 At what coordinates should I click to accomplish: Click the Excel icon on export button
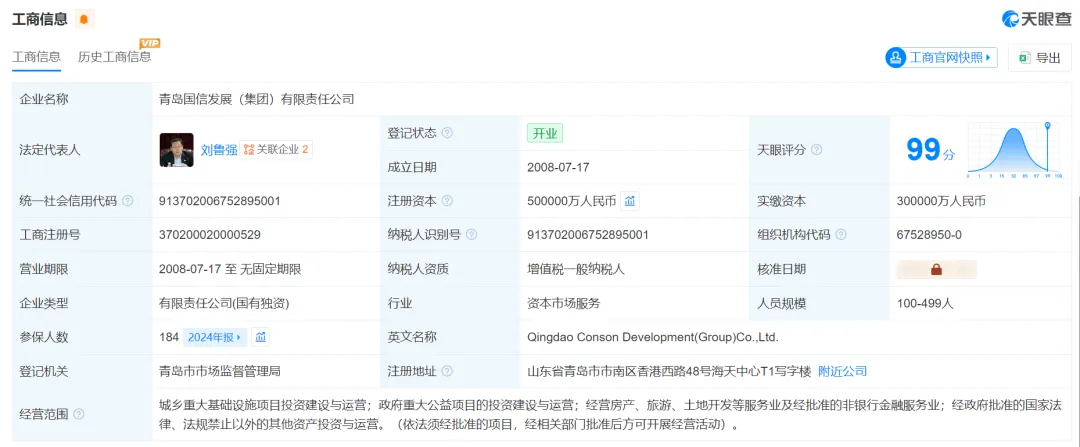1024,58
